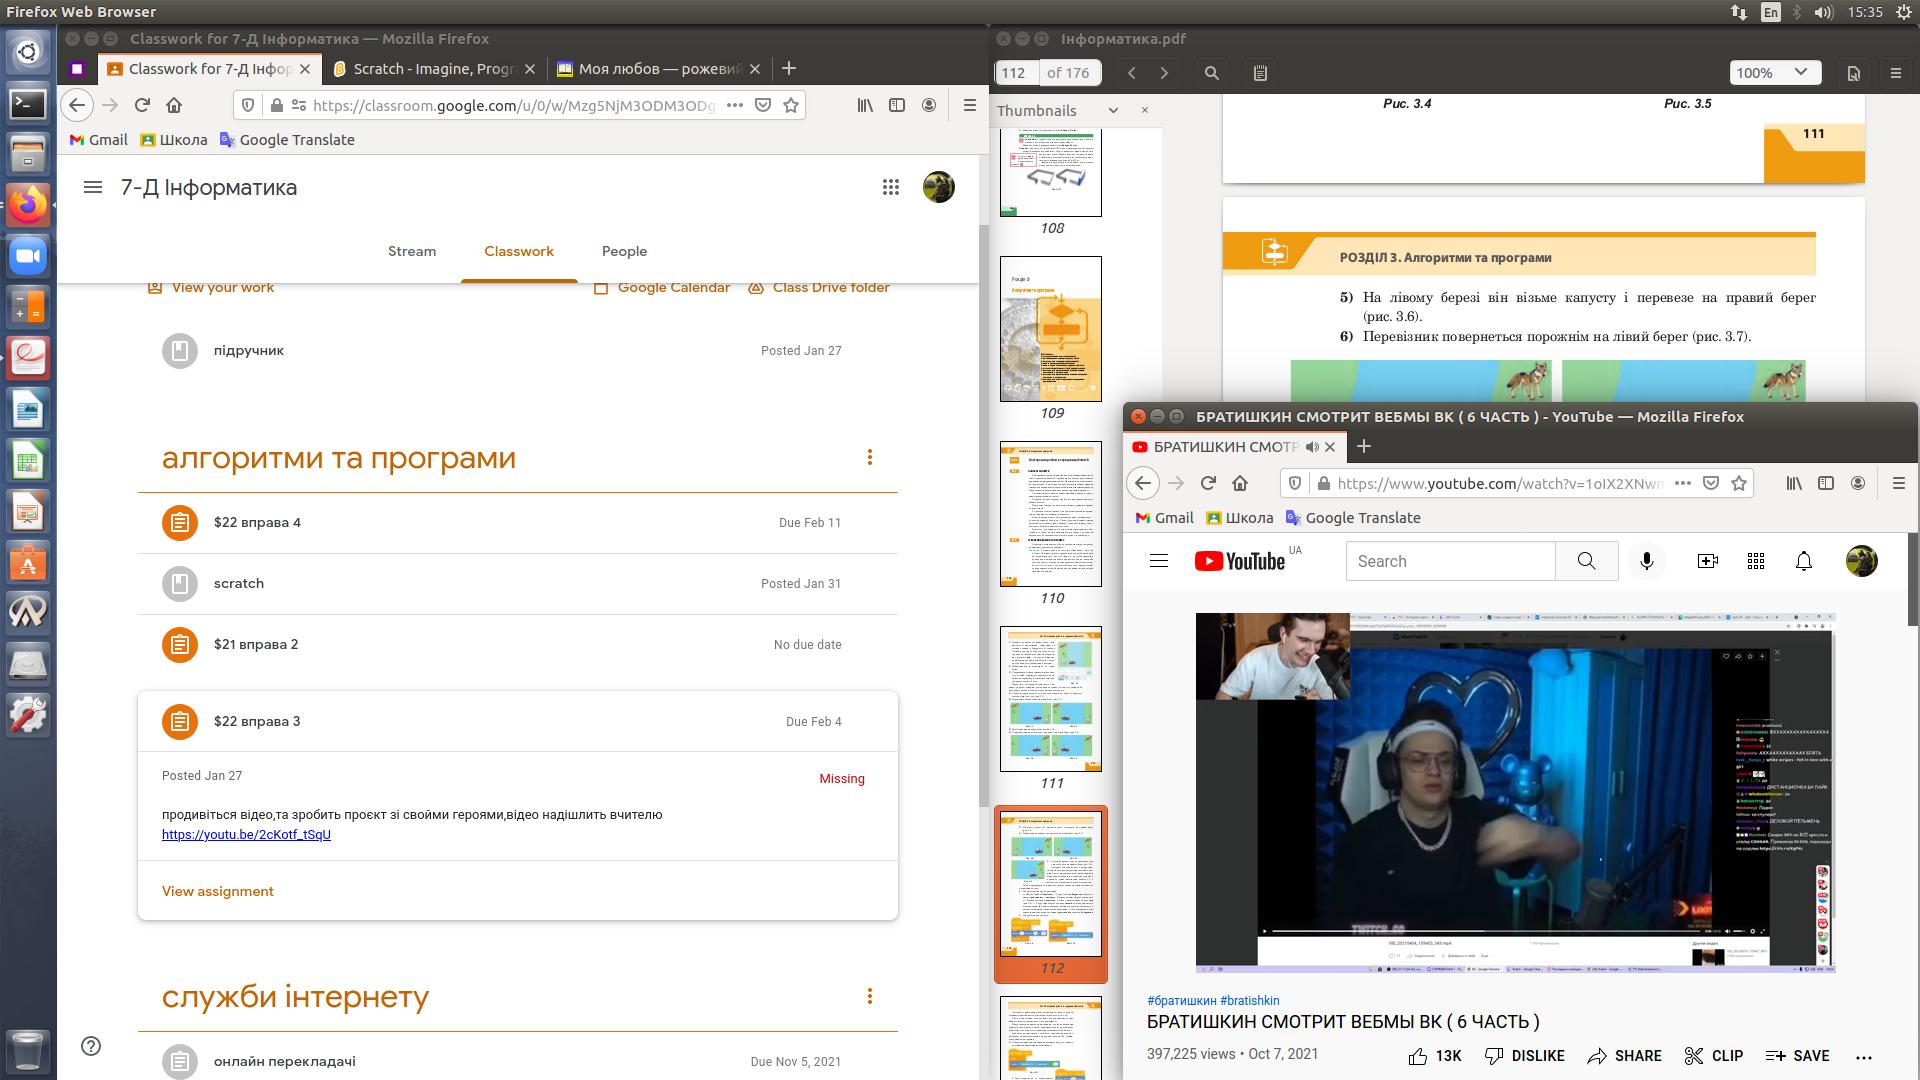Image resolution: width=1920 pixels, height=1080 pixels.
Task: Open the PDF zoom level dropdown
Action: coord(1773,73)
